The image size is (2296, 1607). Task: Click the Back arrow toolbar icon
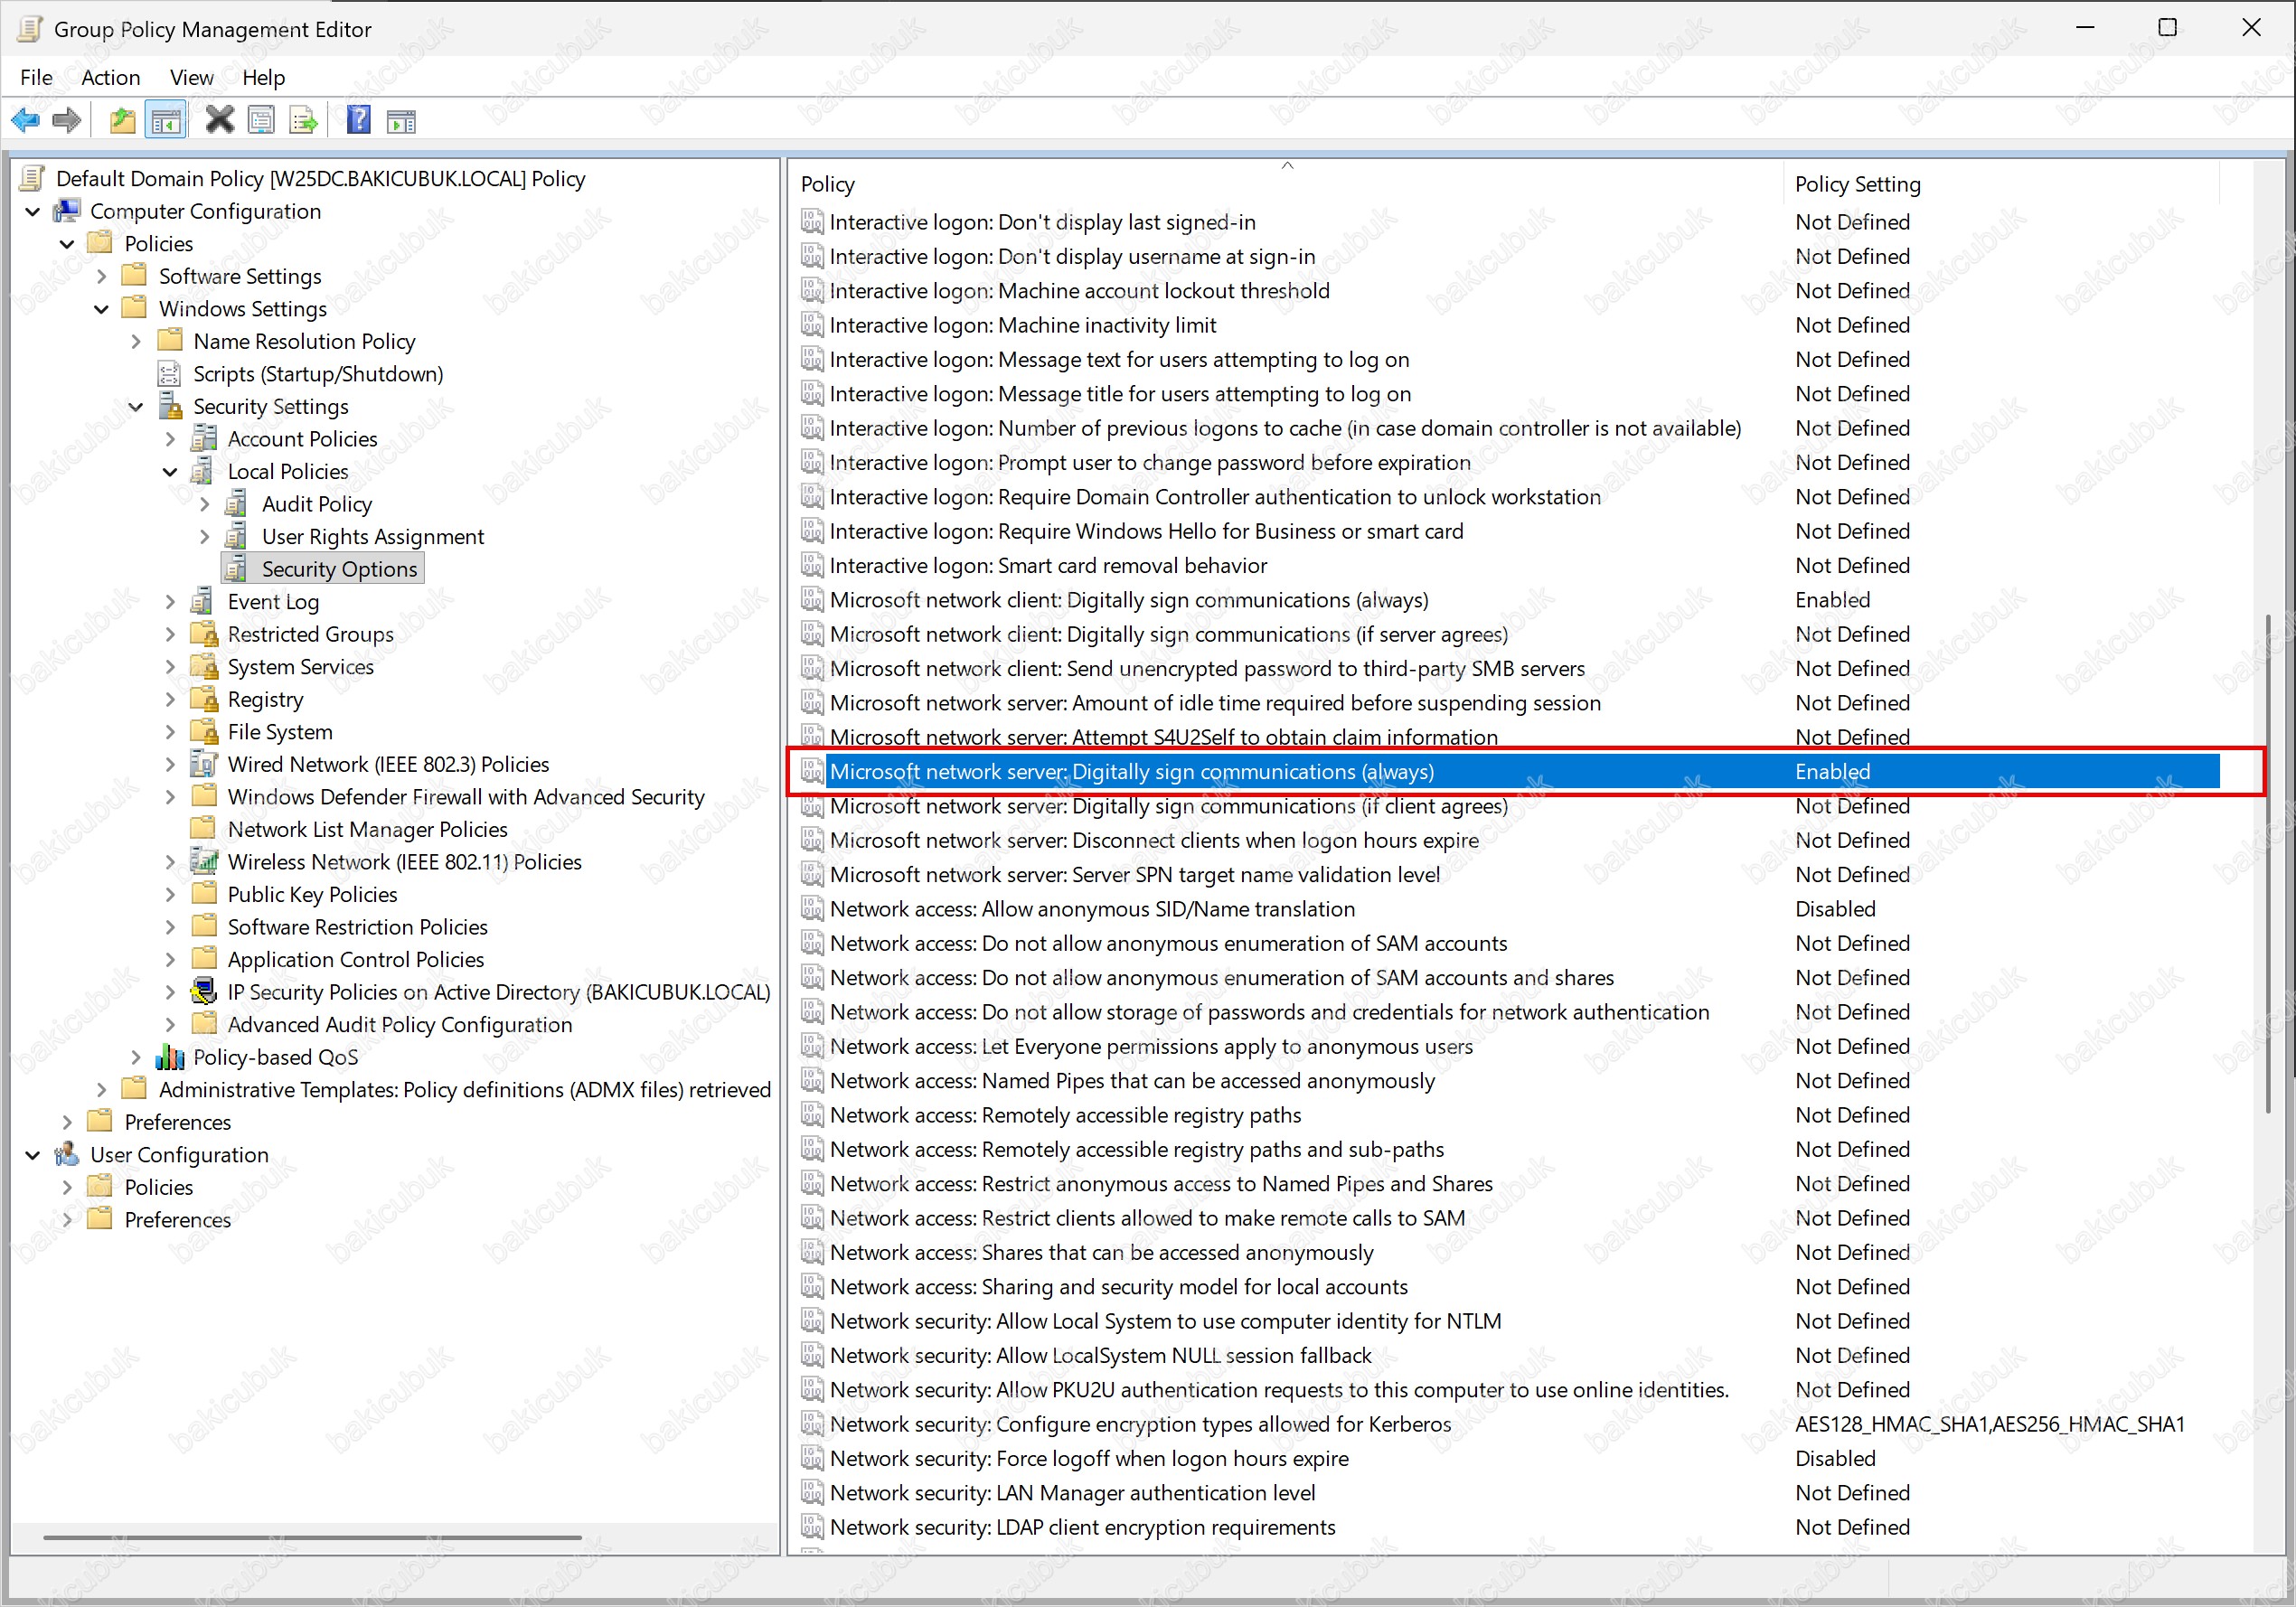[25, 121]
